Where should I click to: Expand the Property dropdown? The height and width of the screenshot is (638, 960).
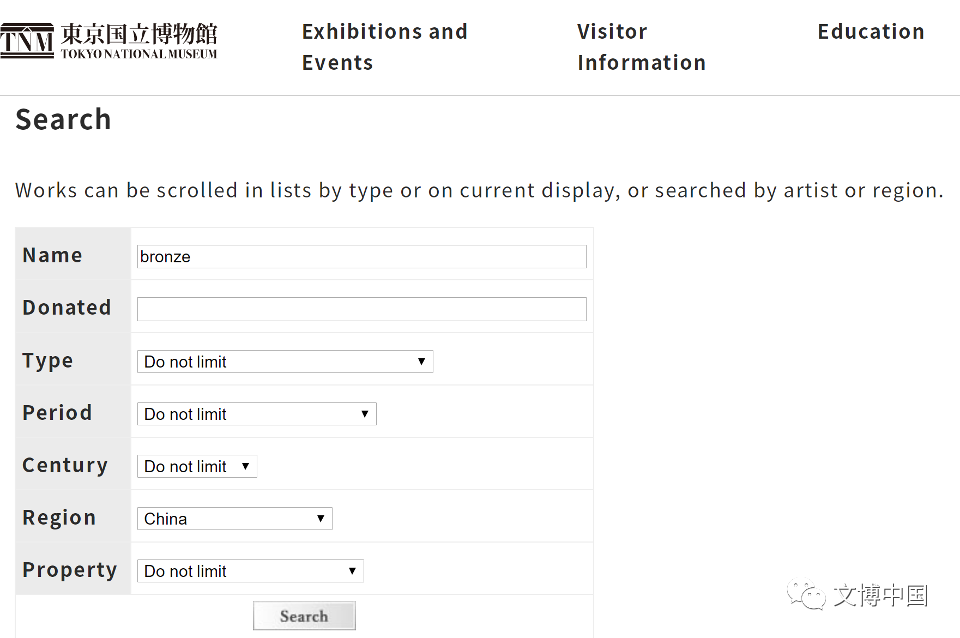(250, 571)
